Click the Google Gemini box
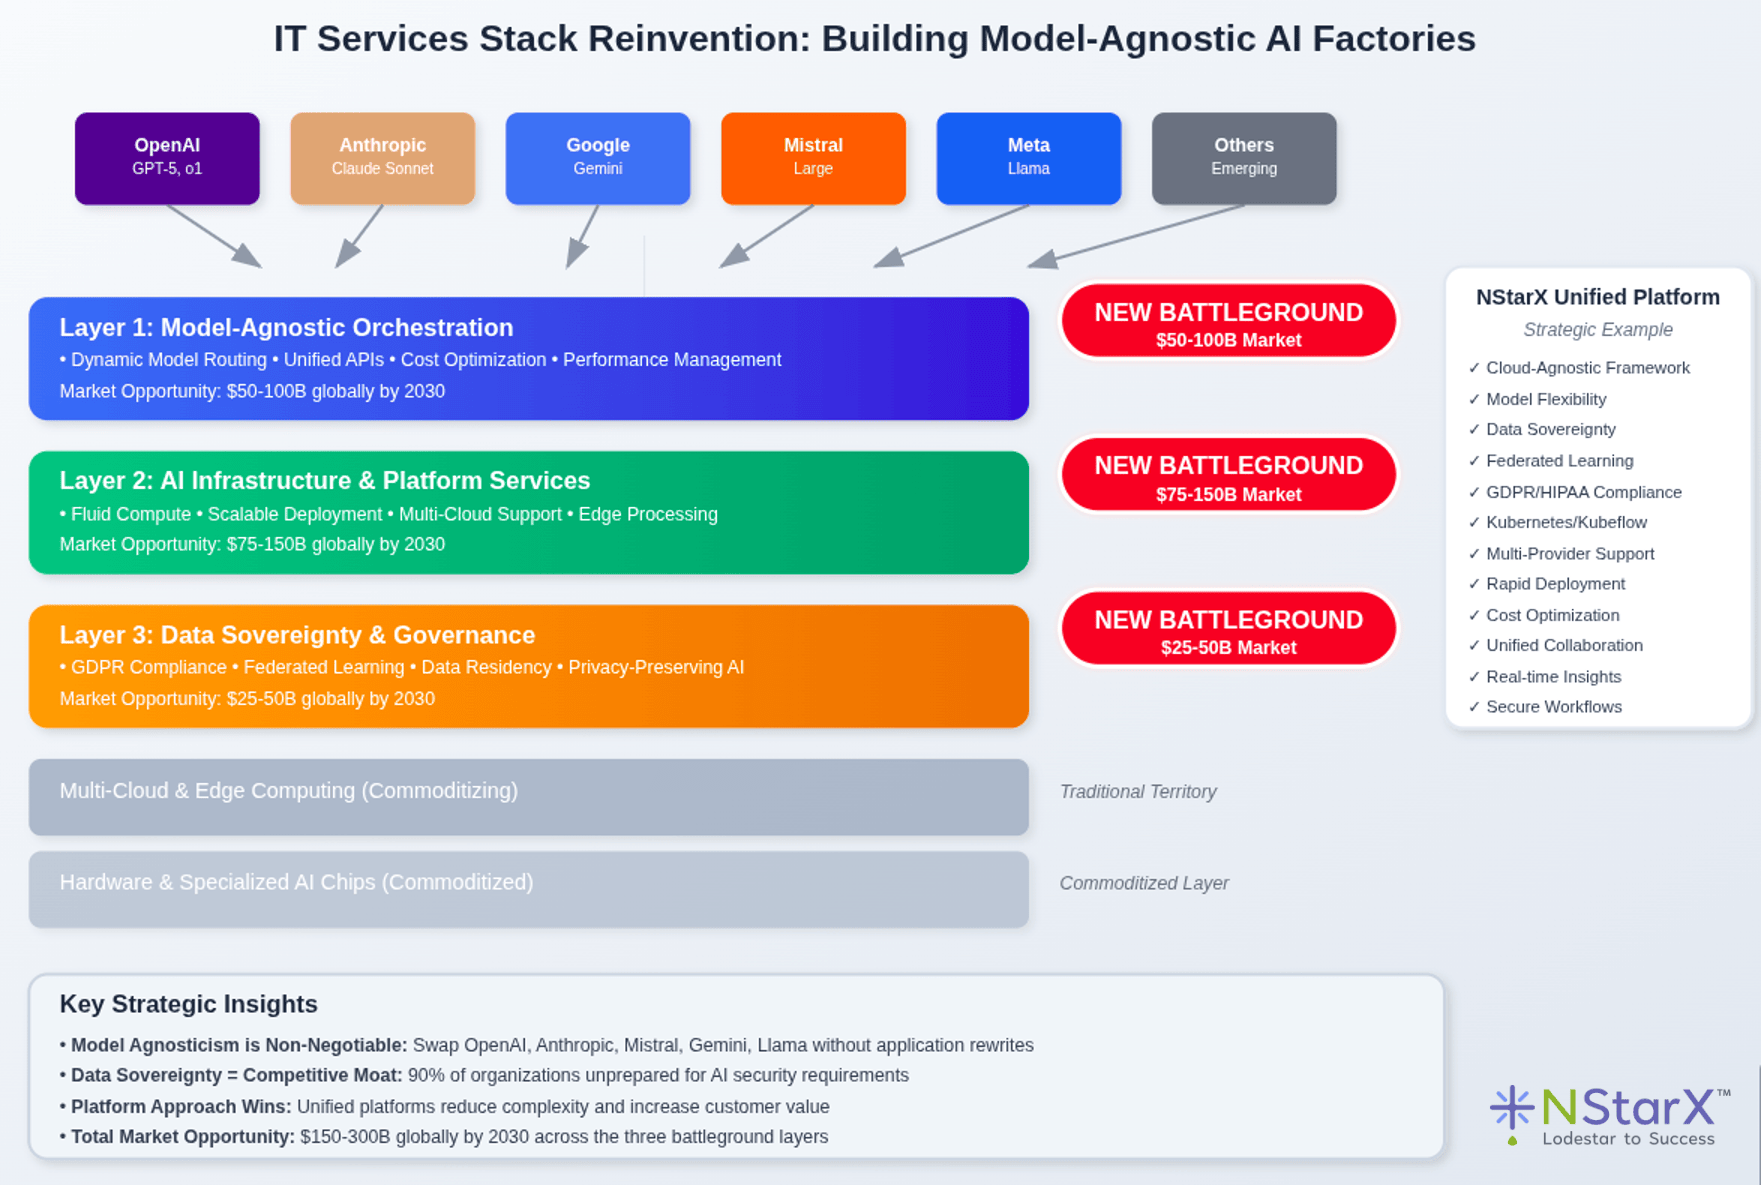Screen dimensions: 1762x1186 click(598, 158)
